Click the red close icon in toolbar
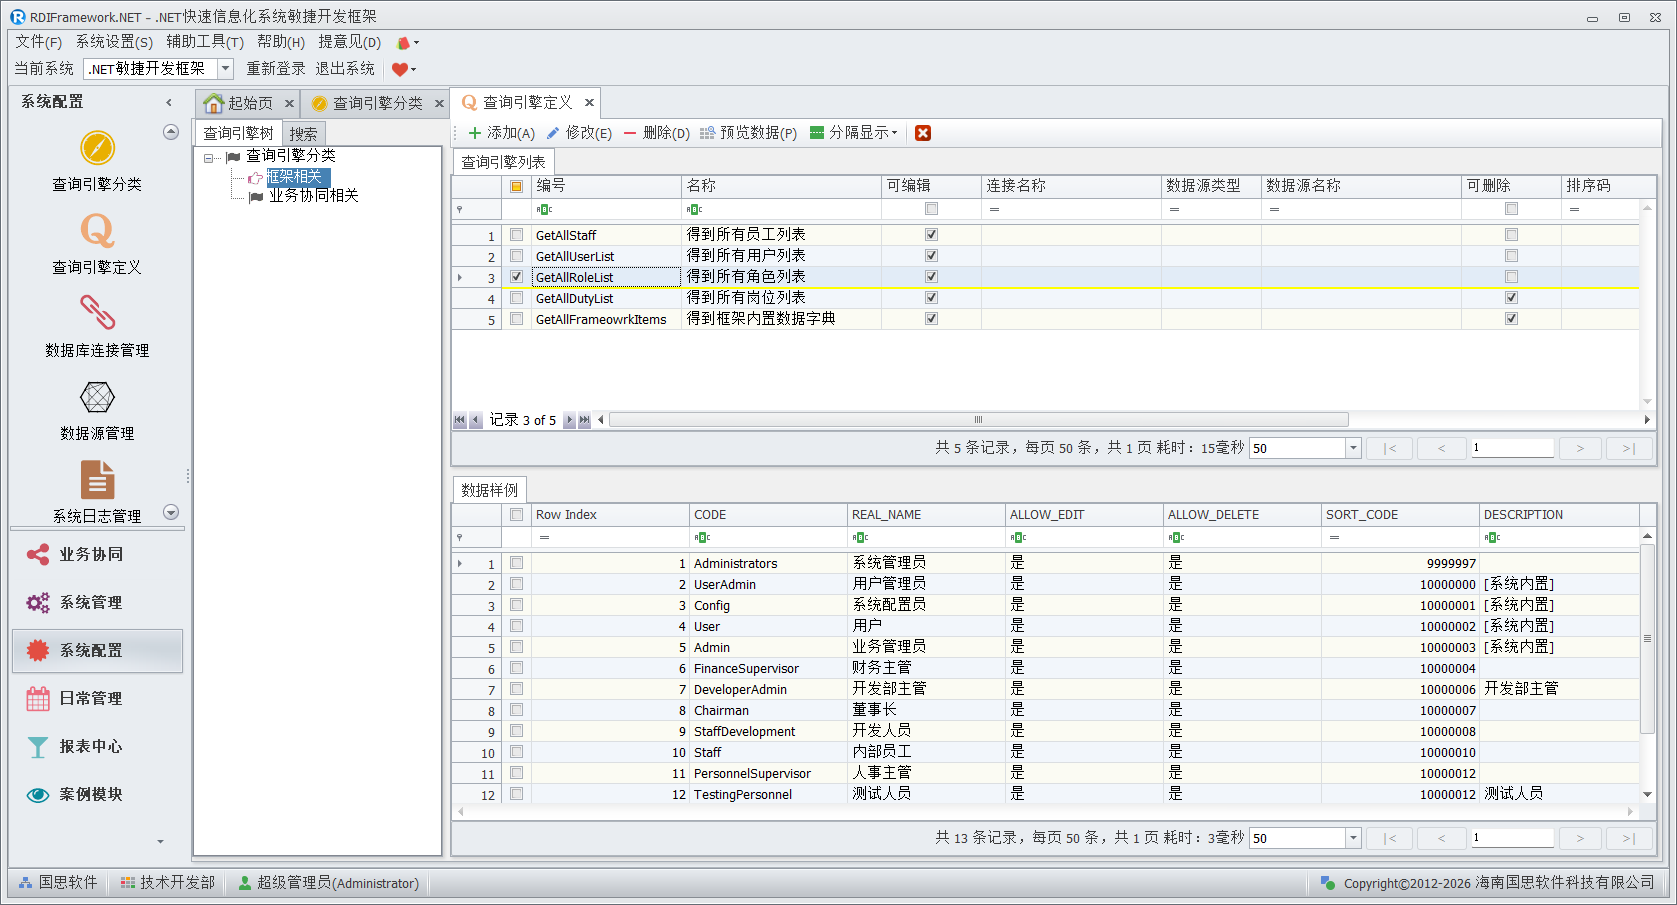 point(923,133)
